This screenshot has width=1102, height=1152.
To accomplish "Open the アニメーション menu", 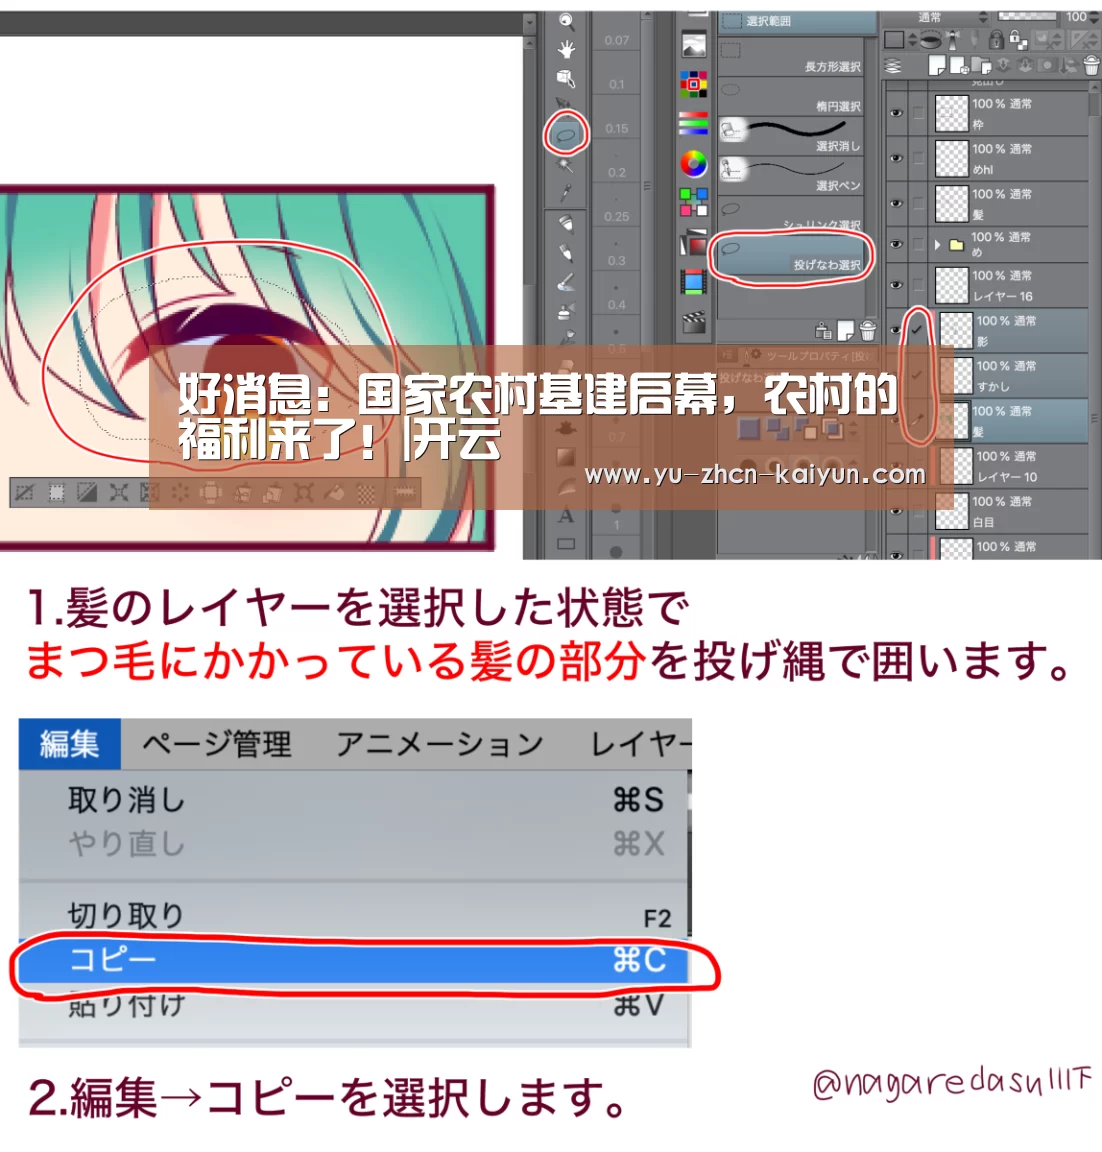I will 440,744.
